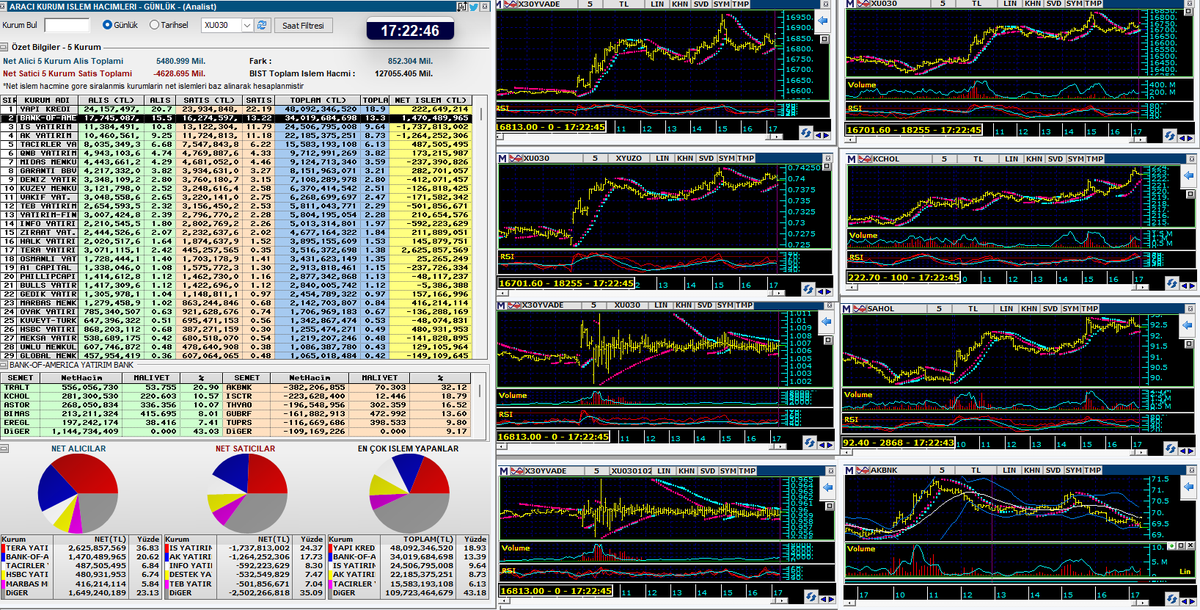Click the blue arrow on the SAHOL chart
Screen dimensions: 1200x610
click(x=1187, y=325)
